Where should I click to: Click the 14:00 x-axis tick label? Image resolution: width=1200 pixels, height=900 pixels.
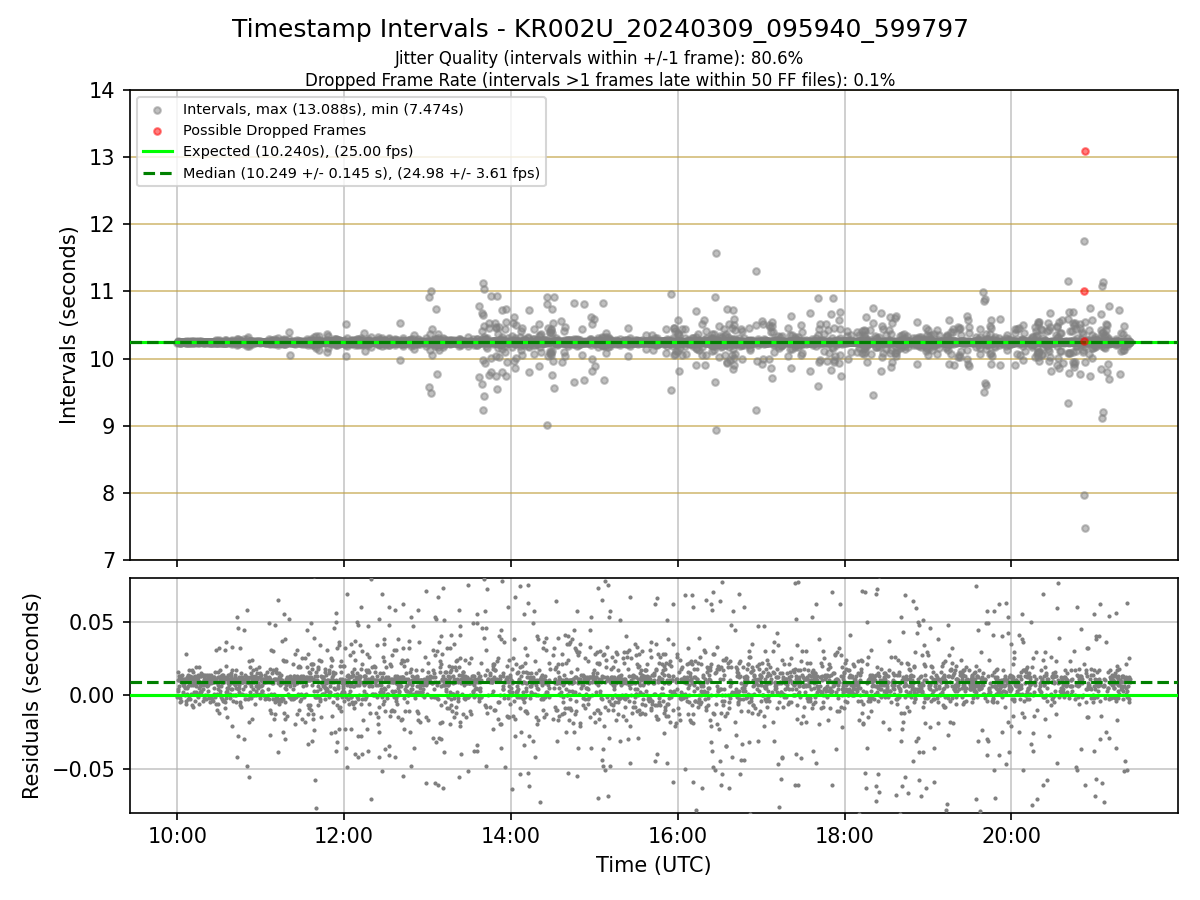point(511,834)
